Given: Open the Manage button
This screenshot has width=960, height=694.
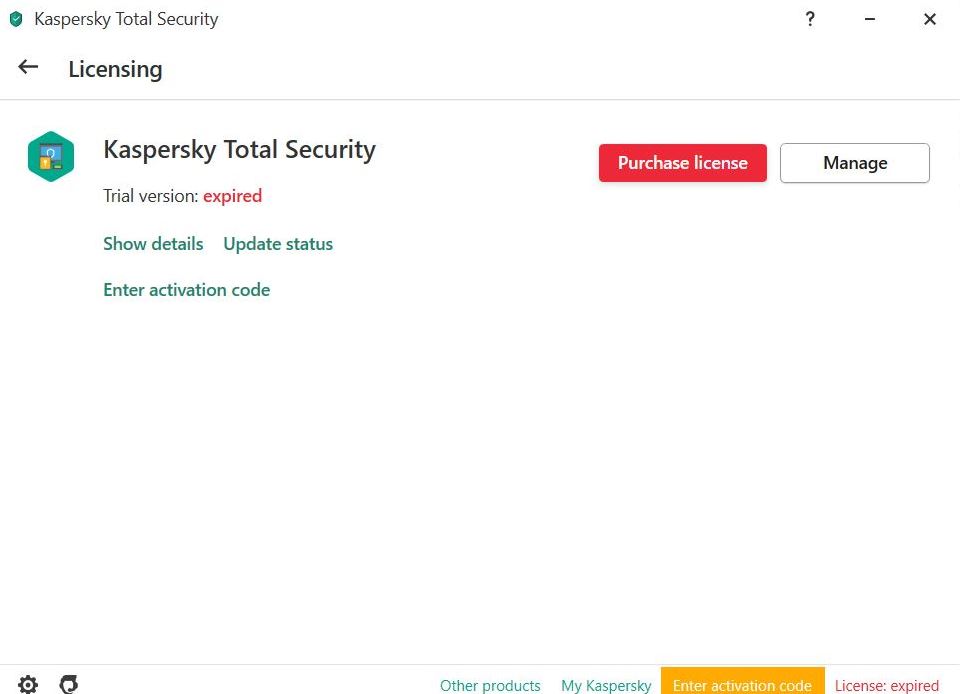Looking at the screenshot, I should 855,163.
